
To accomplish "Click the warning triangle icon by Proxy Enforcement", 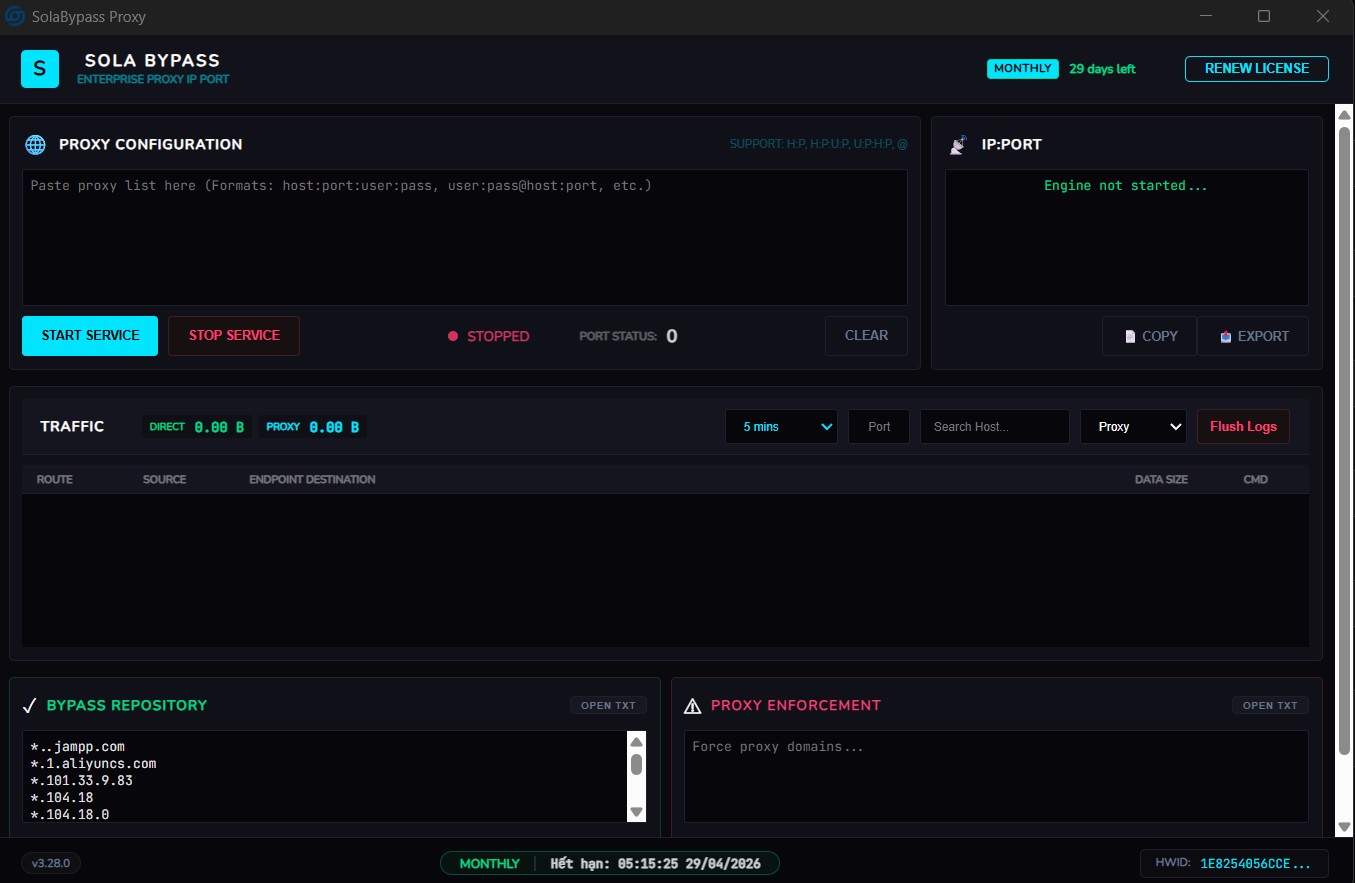I will (692, 706).
